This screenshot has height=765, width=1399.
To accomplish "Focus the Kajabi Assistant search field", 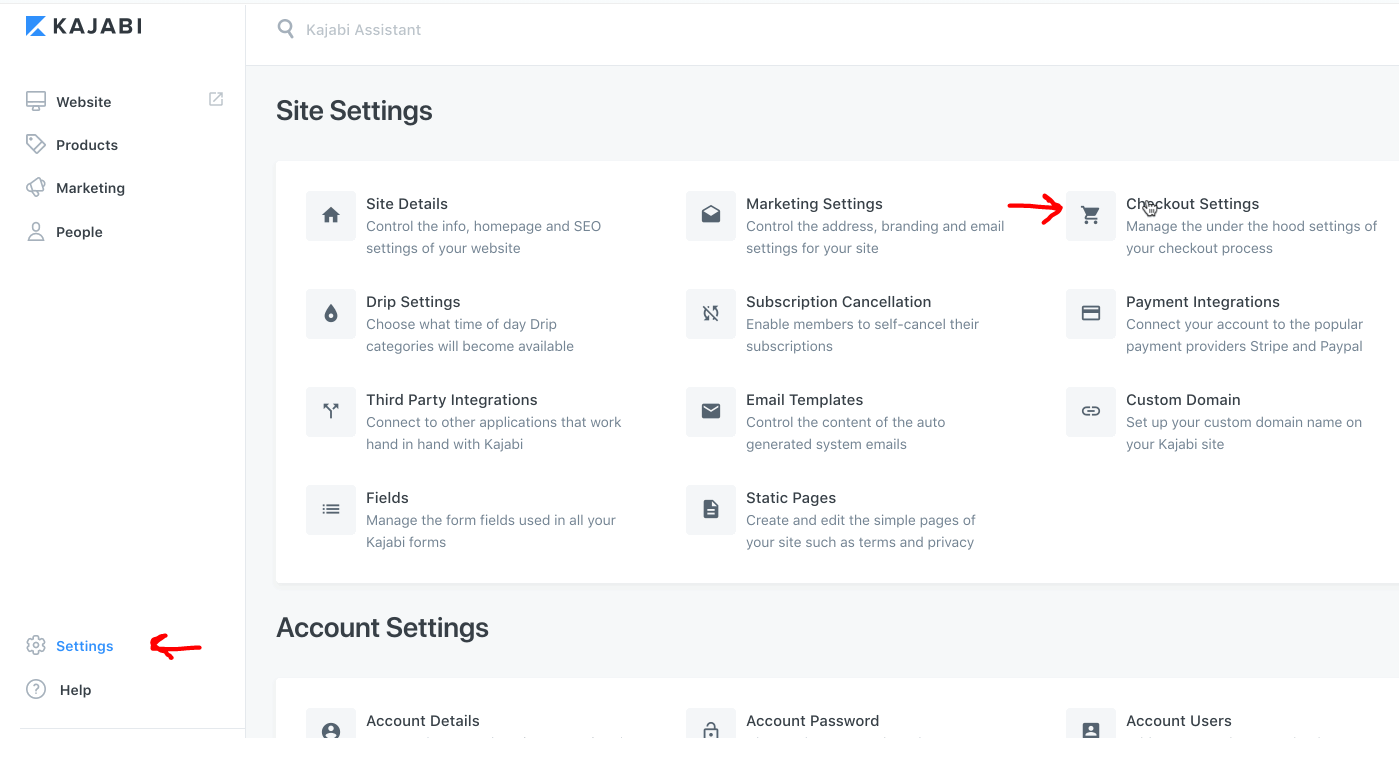I will coord(364,30).
